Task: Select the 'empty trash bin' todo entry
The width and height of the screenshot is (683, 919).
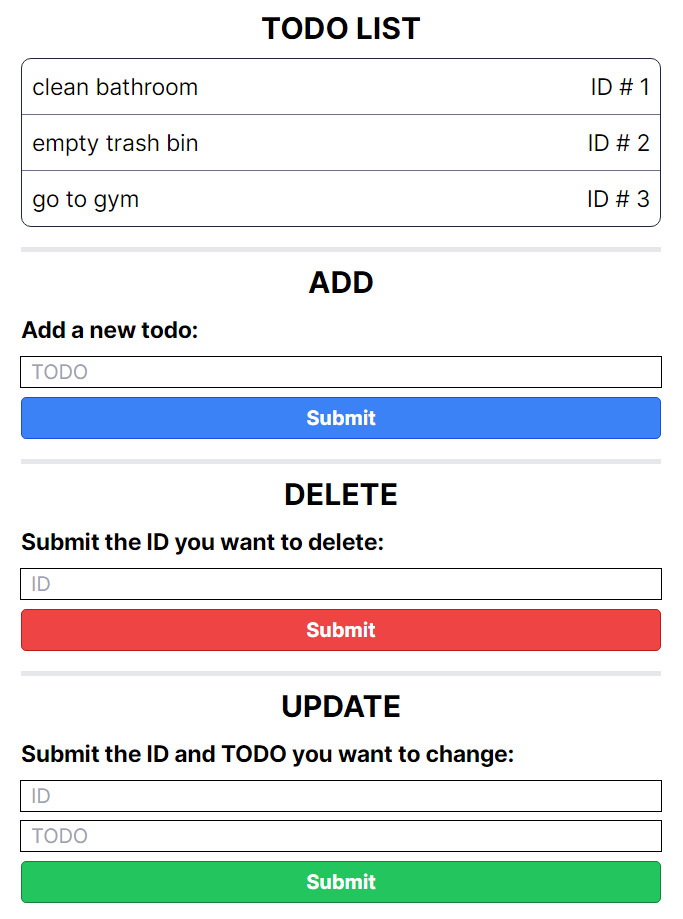Action: click(x=116, y=143)
